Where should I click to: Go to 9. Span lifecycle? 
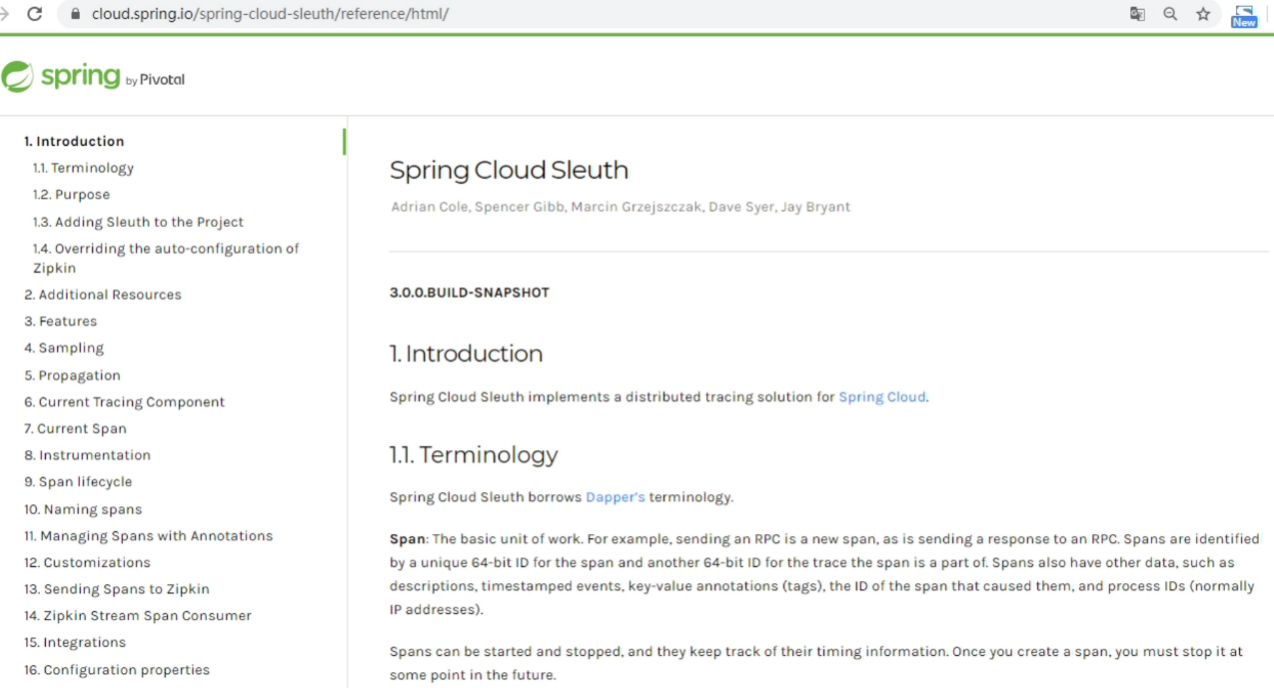[x=78, y=482]
